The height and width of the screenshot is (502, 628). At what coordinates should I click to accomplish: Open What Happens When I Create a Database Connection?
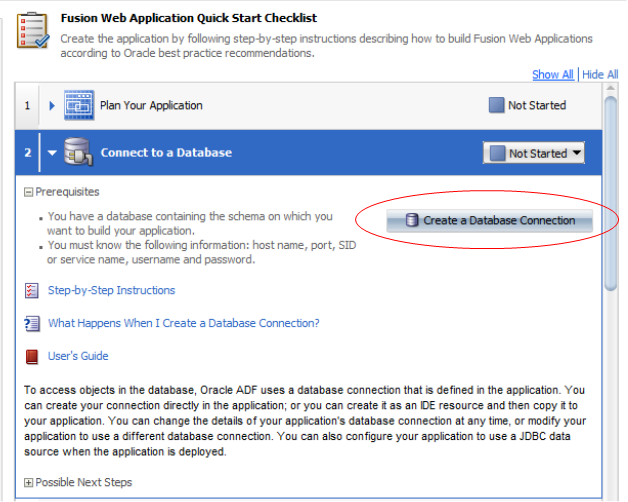tap(183, 323)
